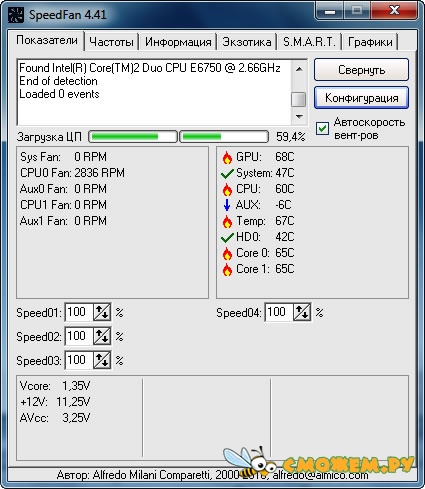Click the Свернуть button
The image size is (425, 489).
point(361,70)
